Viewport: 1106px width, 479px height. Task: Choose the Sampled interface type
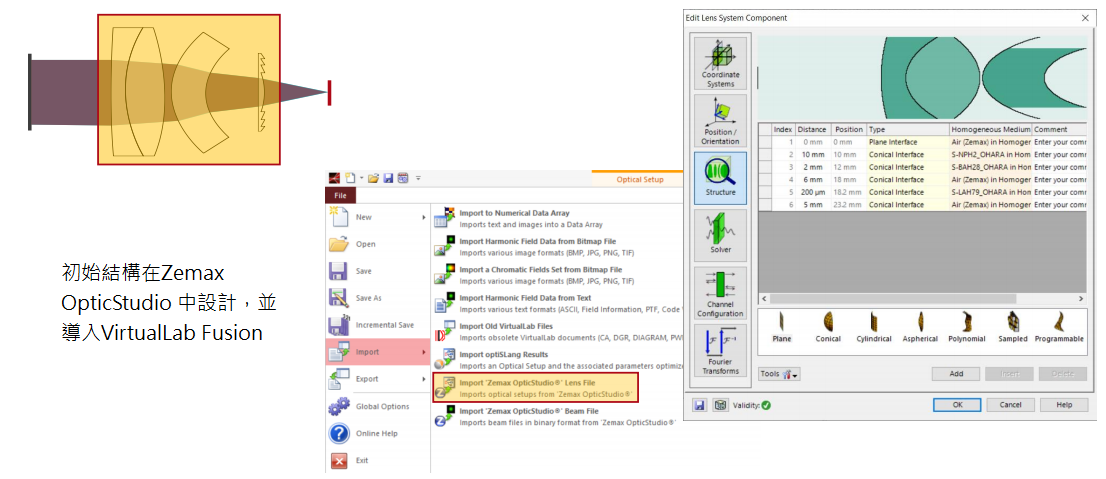[x=1013, y=328]
